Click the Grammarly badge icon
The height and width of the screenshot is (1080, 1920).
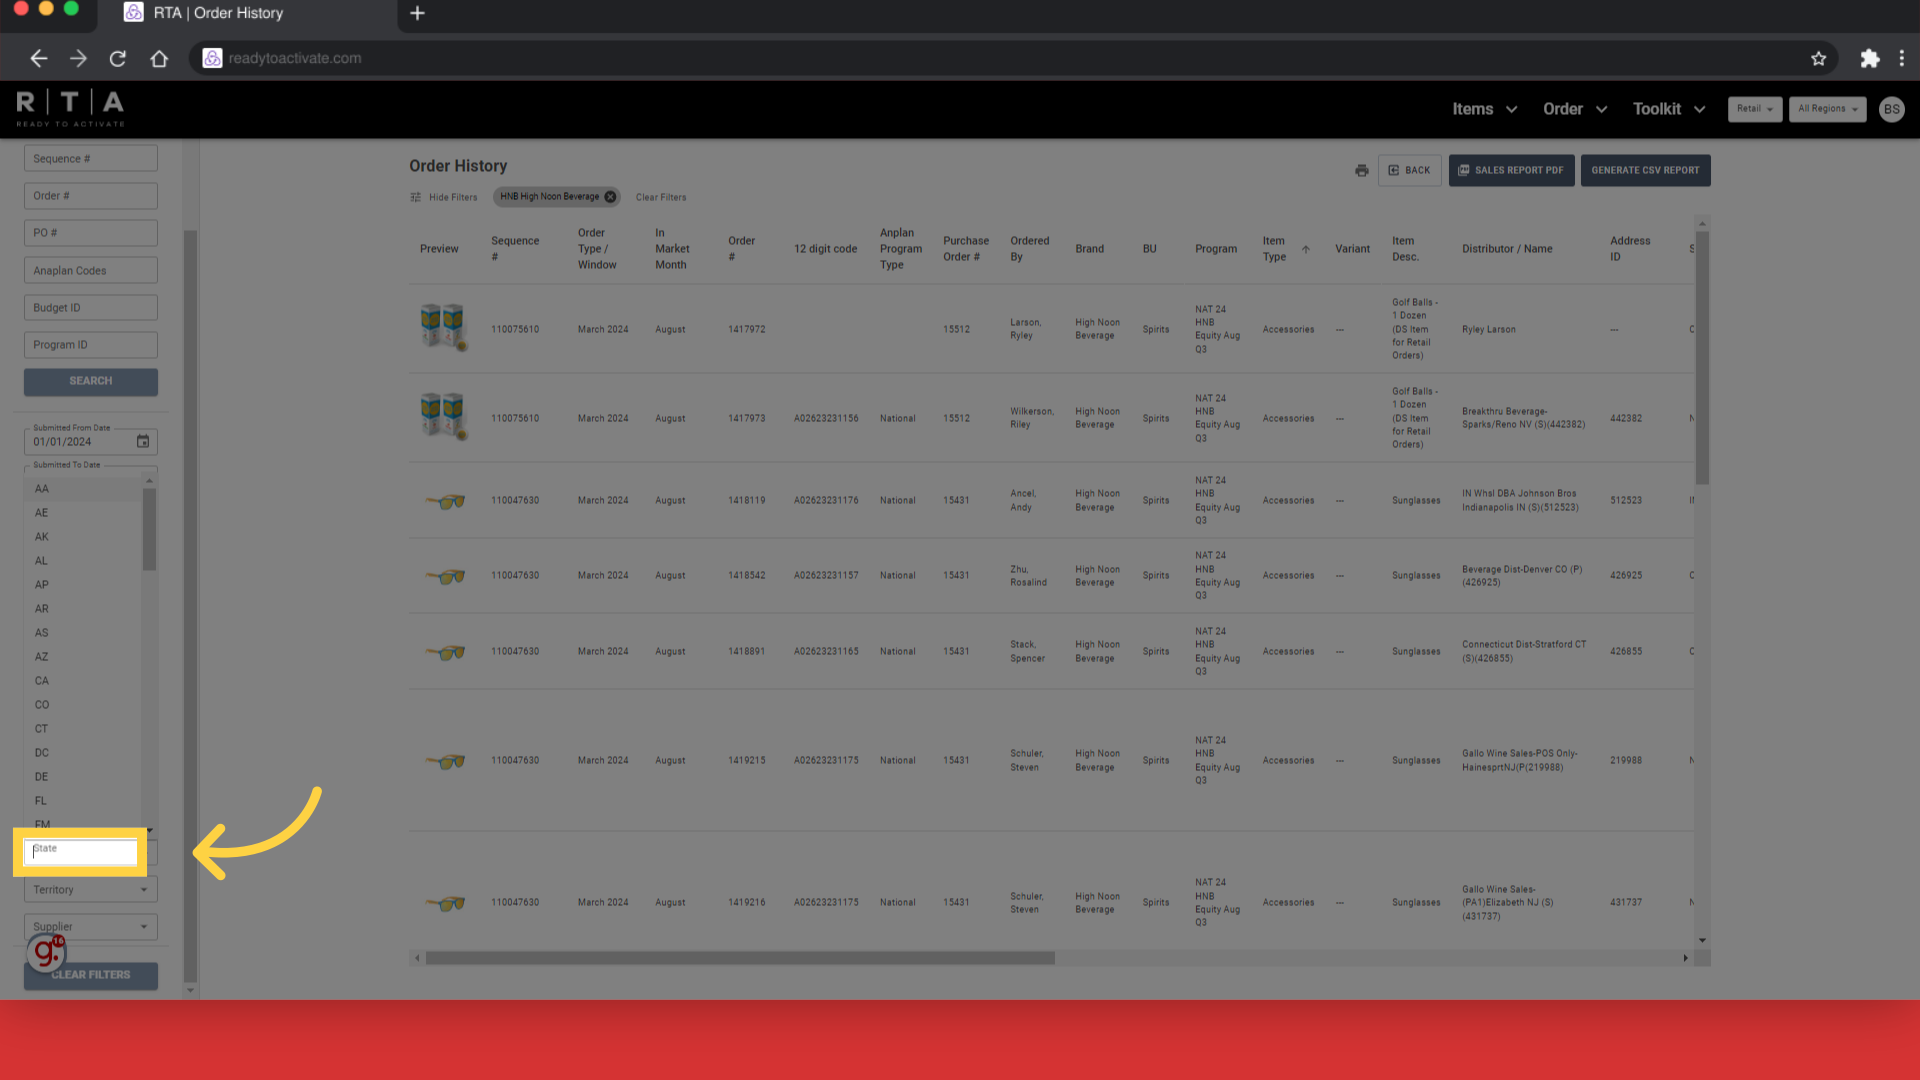(46, 951)
